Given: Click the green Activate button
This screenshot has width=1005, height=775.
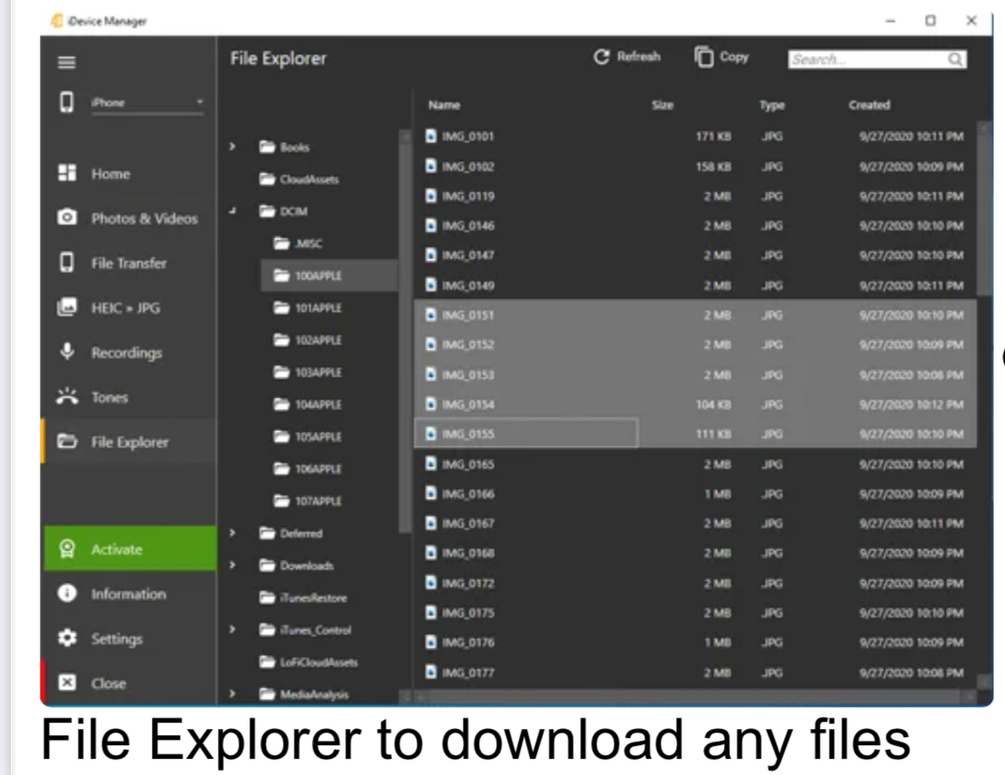Looking at the screenshot, I should click(130, 549).
